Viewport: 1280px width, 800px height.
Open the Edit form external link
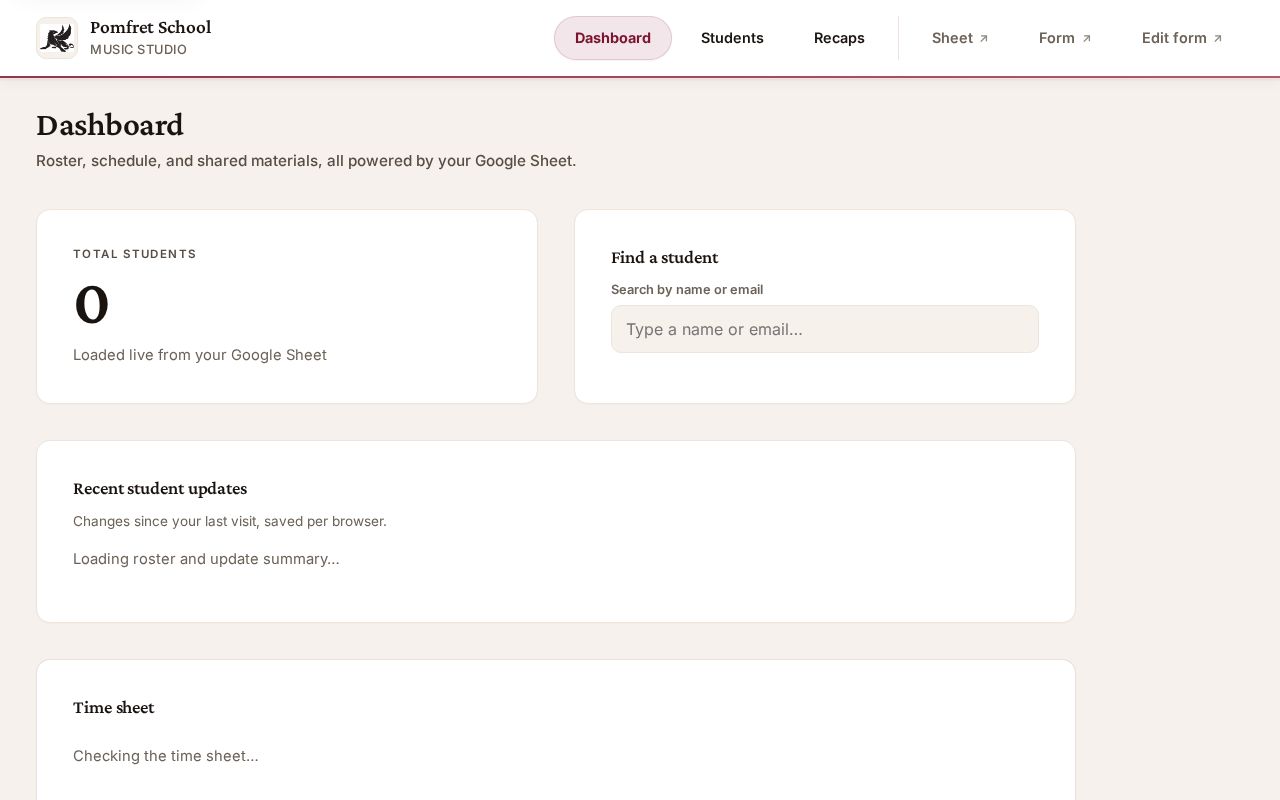pyautogui.click(x=1182, y=38)
